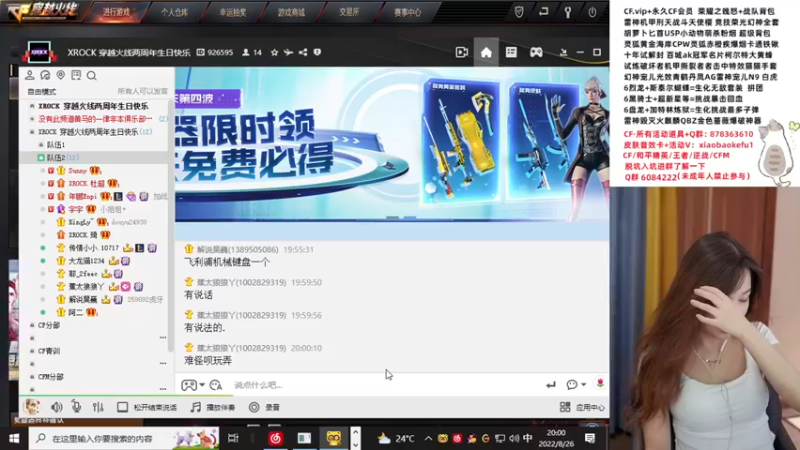Open the more menu below CF青训
The height and width of the screenshot is (450, 800).
163,363
